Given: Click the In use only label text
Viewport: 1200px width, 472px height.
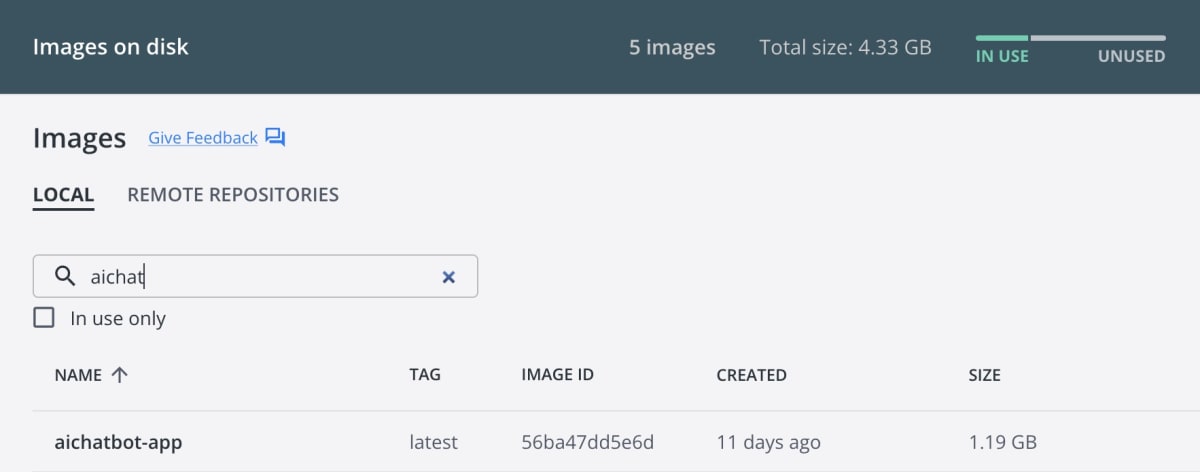Looking at the screenshot, I should point(118,318).
